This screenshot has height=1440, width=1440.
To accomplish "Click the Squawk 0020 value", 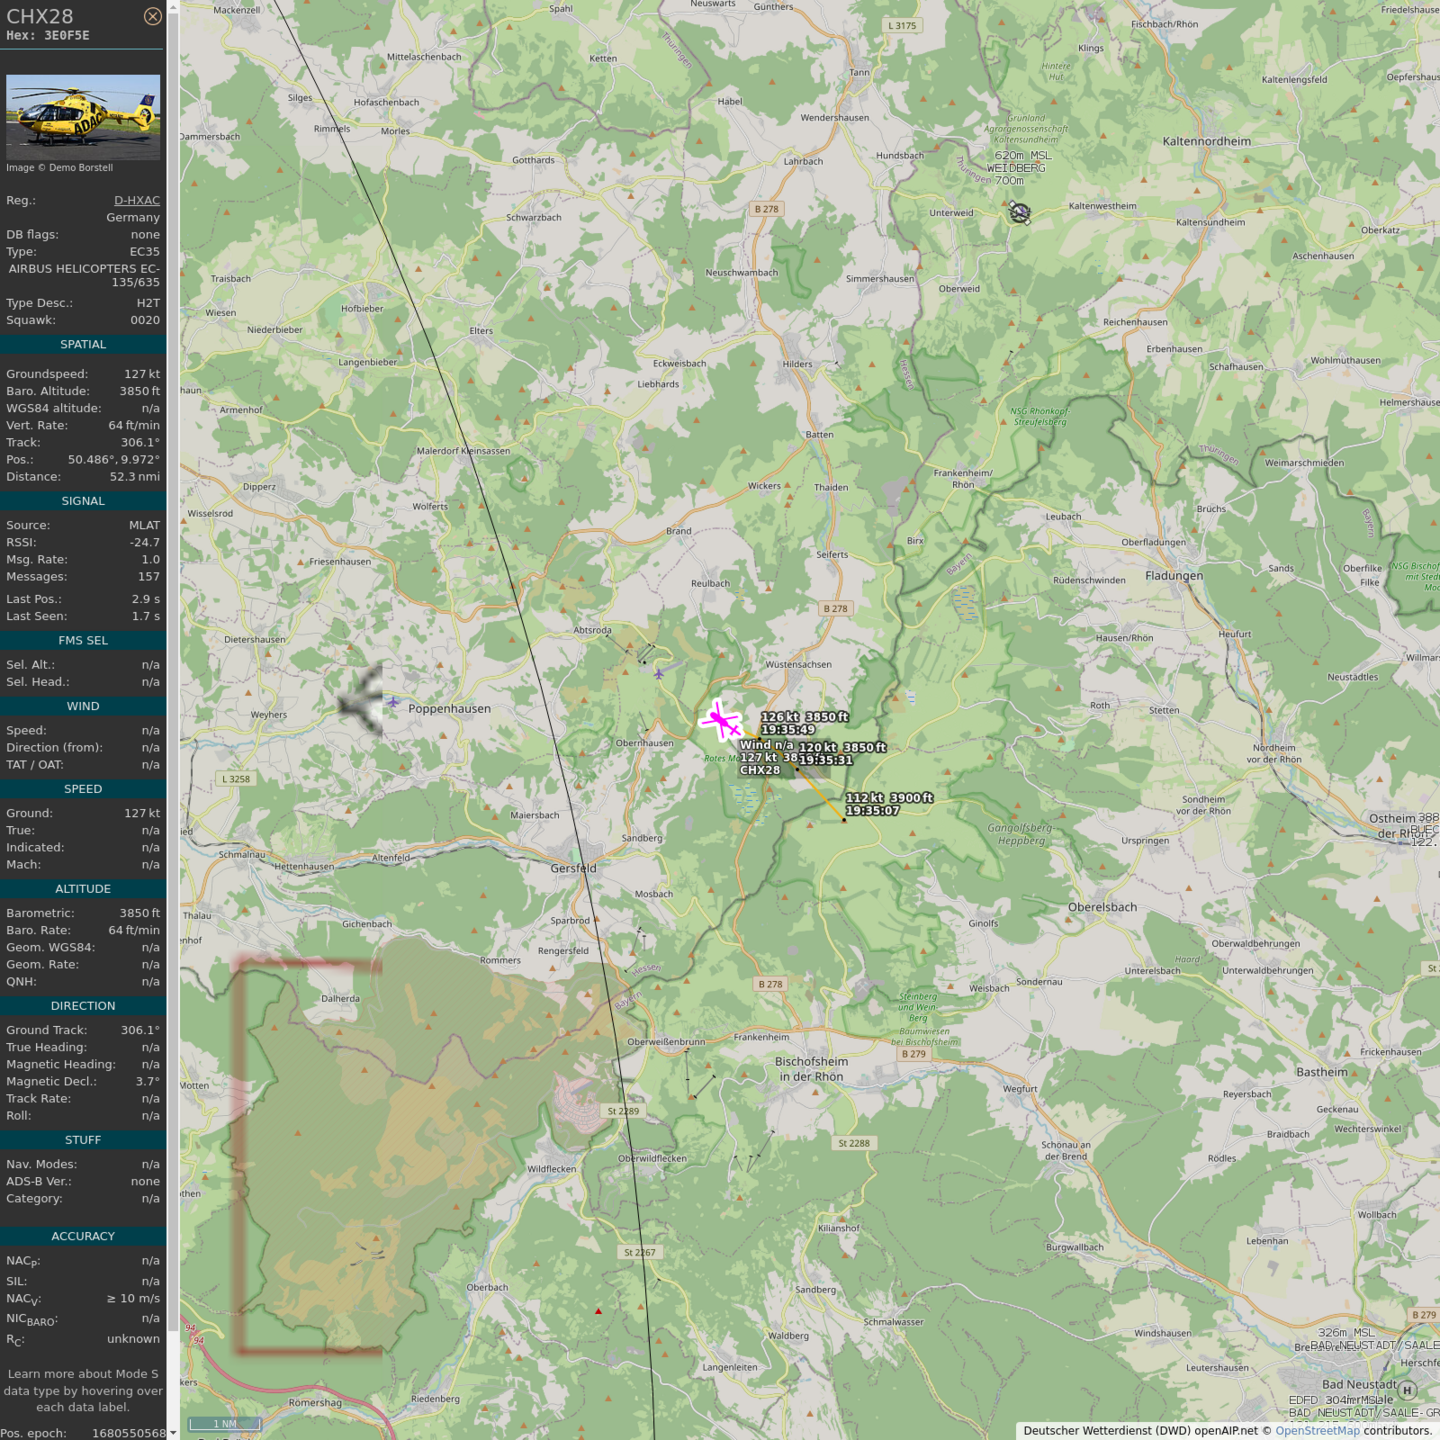I will 144,320.
